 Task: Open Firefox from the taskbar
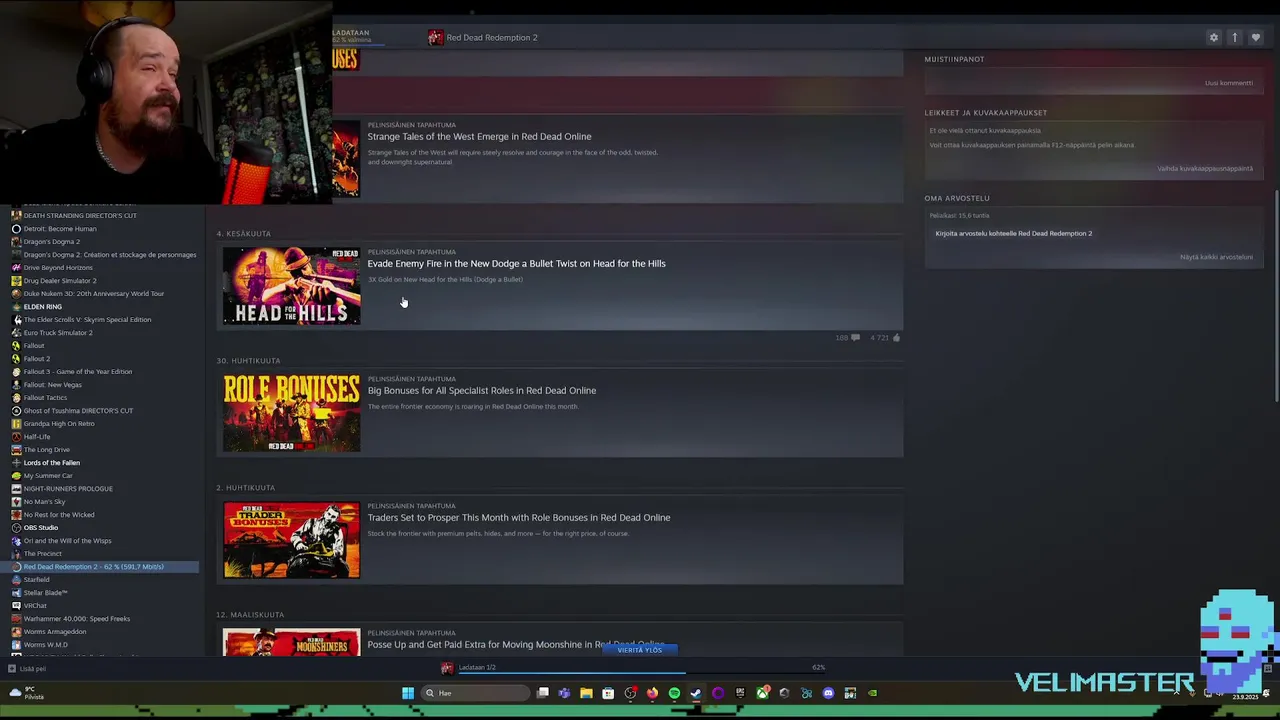tap(652, 693)
